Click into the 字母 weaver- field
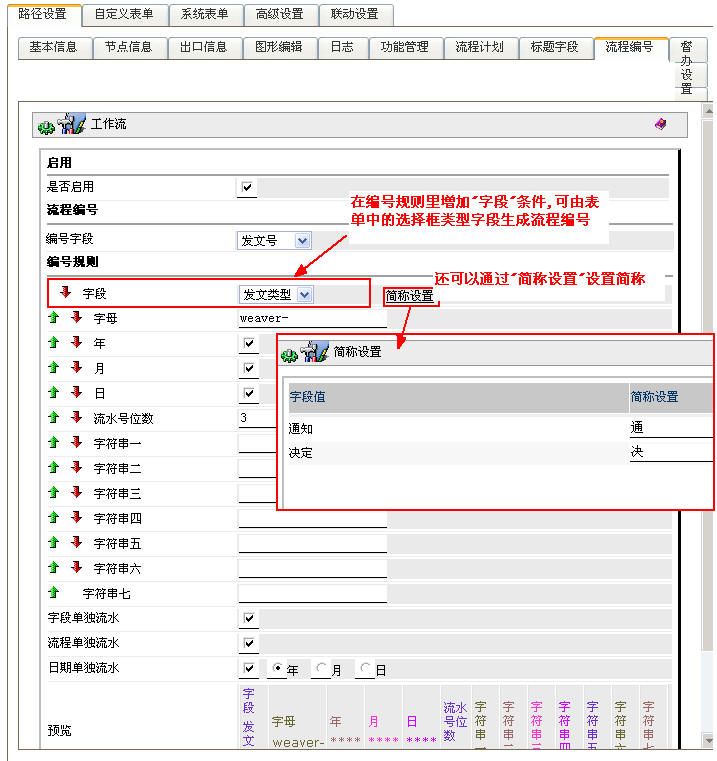717x761 pixels. (312, 318)
